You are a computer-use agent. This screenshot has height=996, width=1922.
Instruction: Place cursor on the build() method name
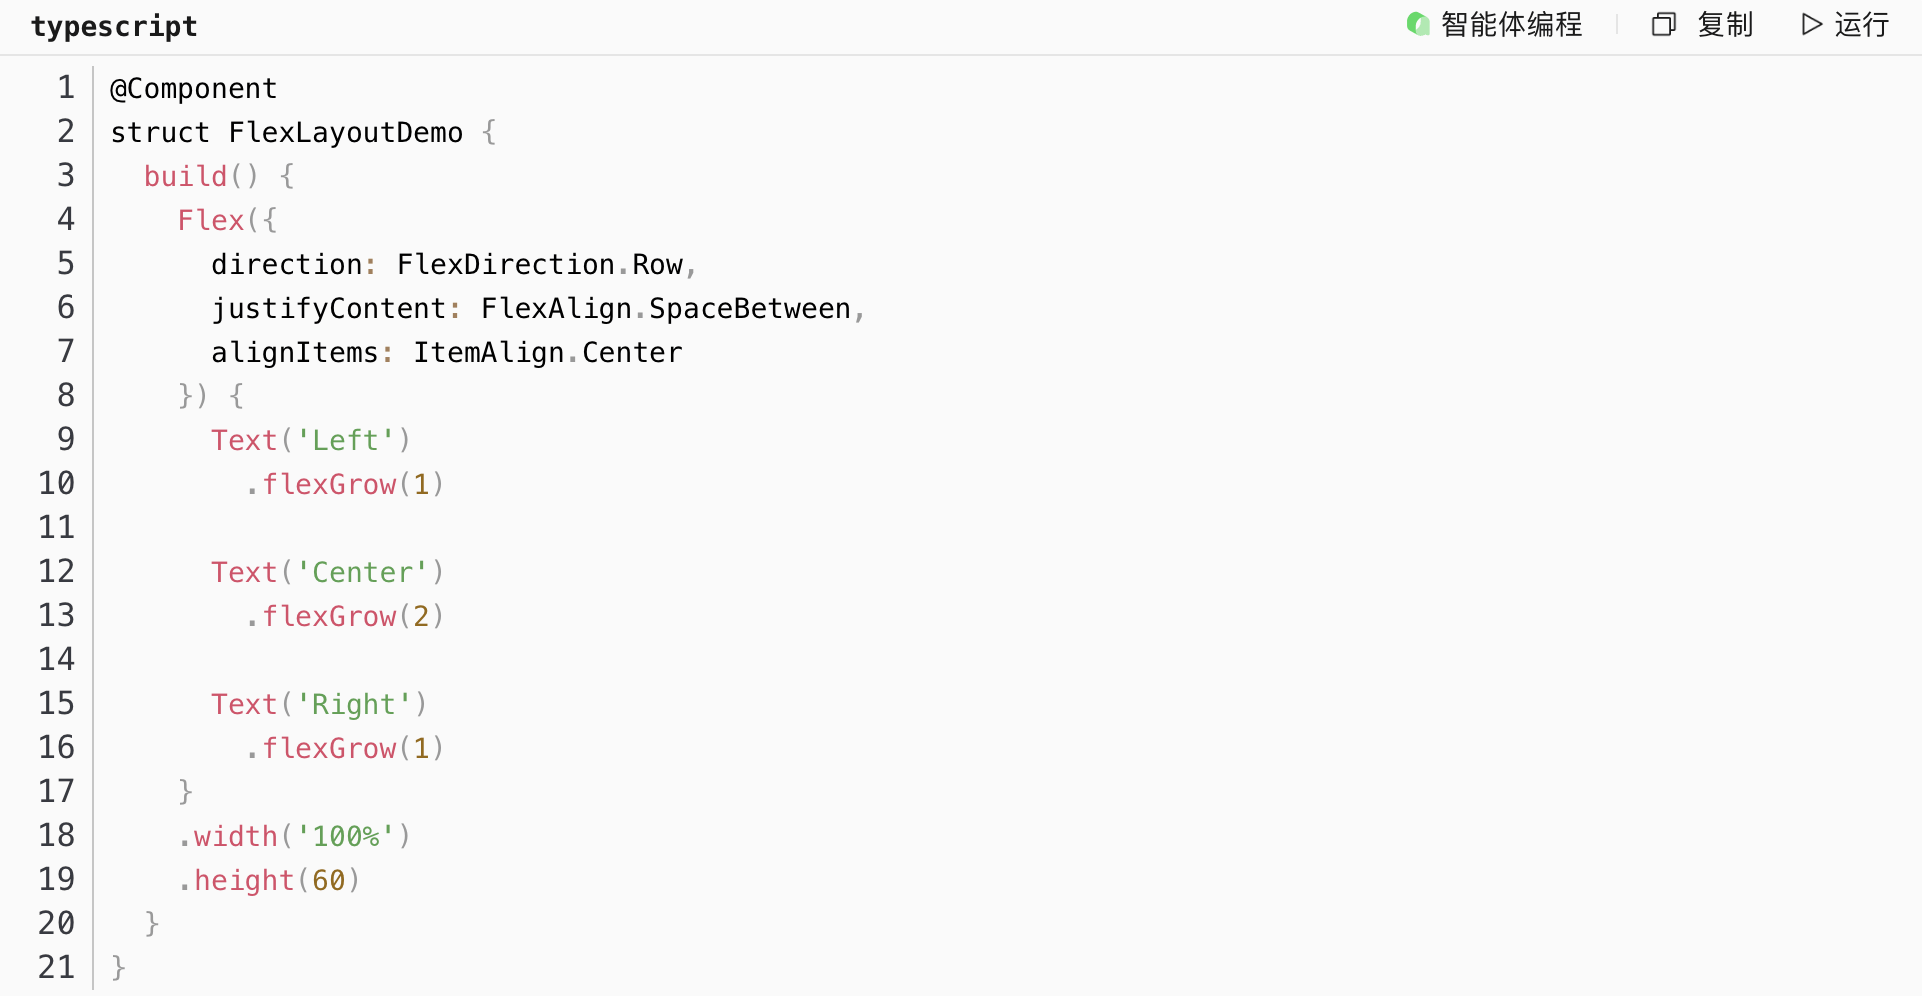185,177
